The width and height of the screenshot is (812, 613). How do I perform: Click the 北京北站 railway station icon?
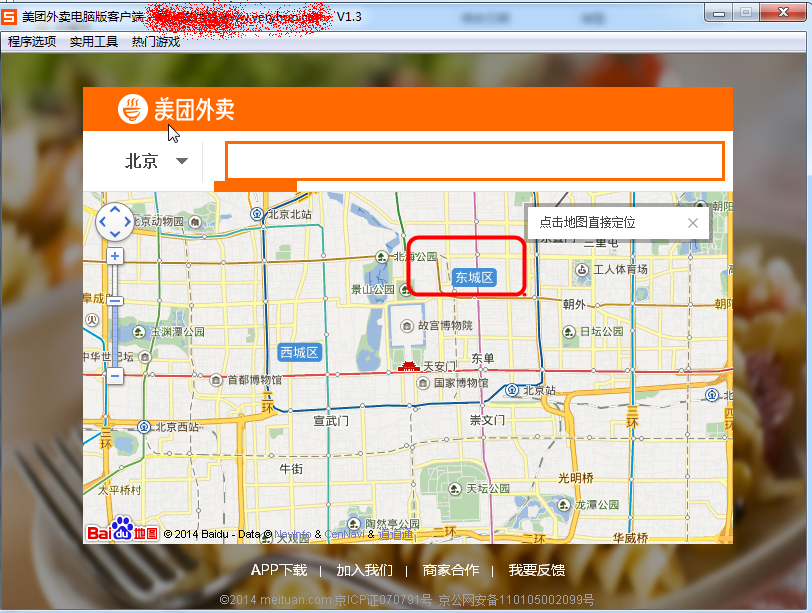tap(257, 213)
